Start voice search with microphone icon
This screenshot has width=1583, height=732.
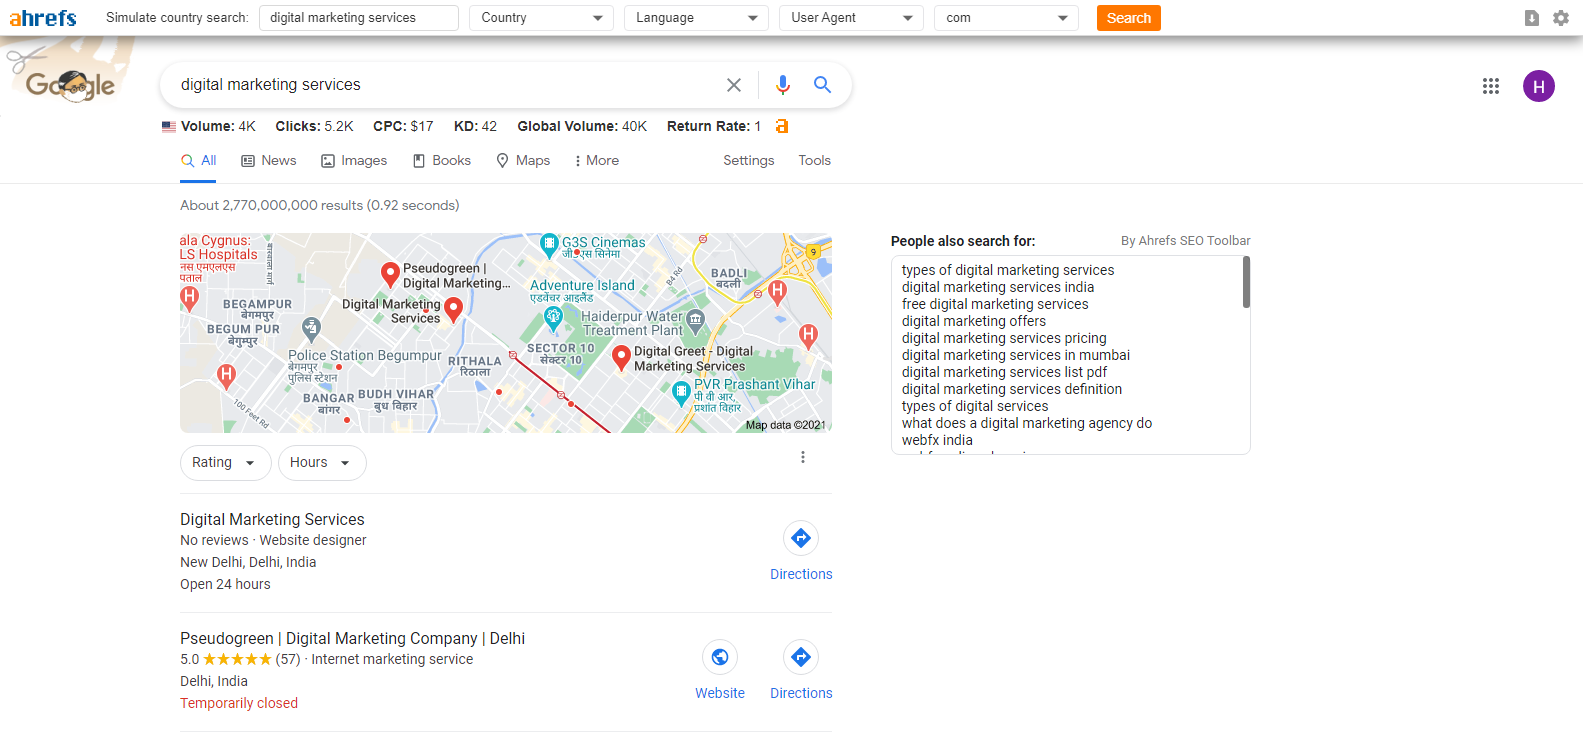coord(783,85)
